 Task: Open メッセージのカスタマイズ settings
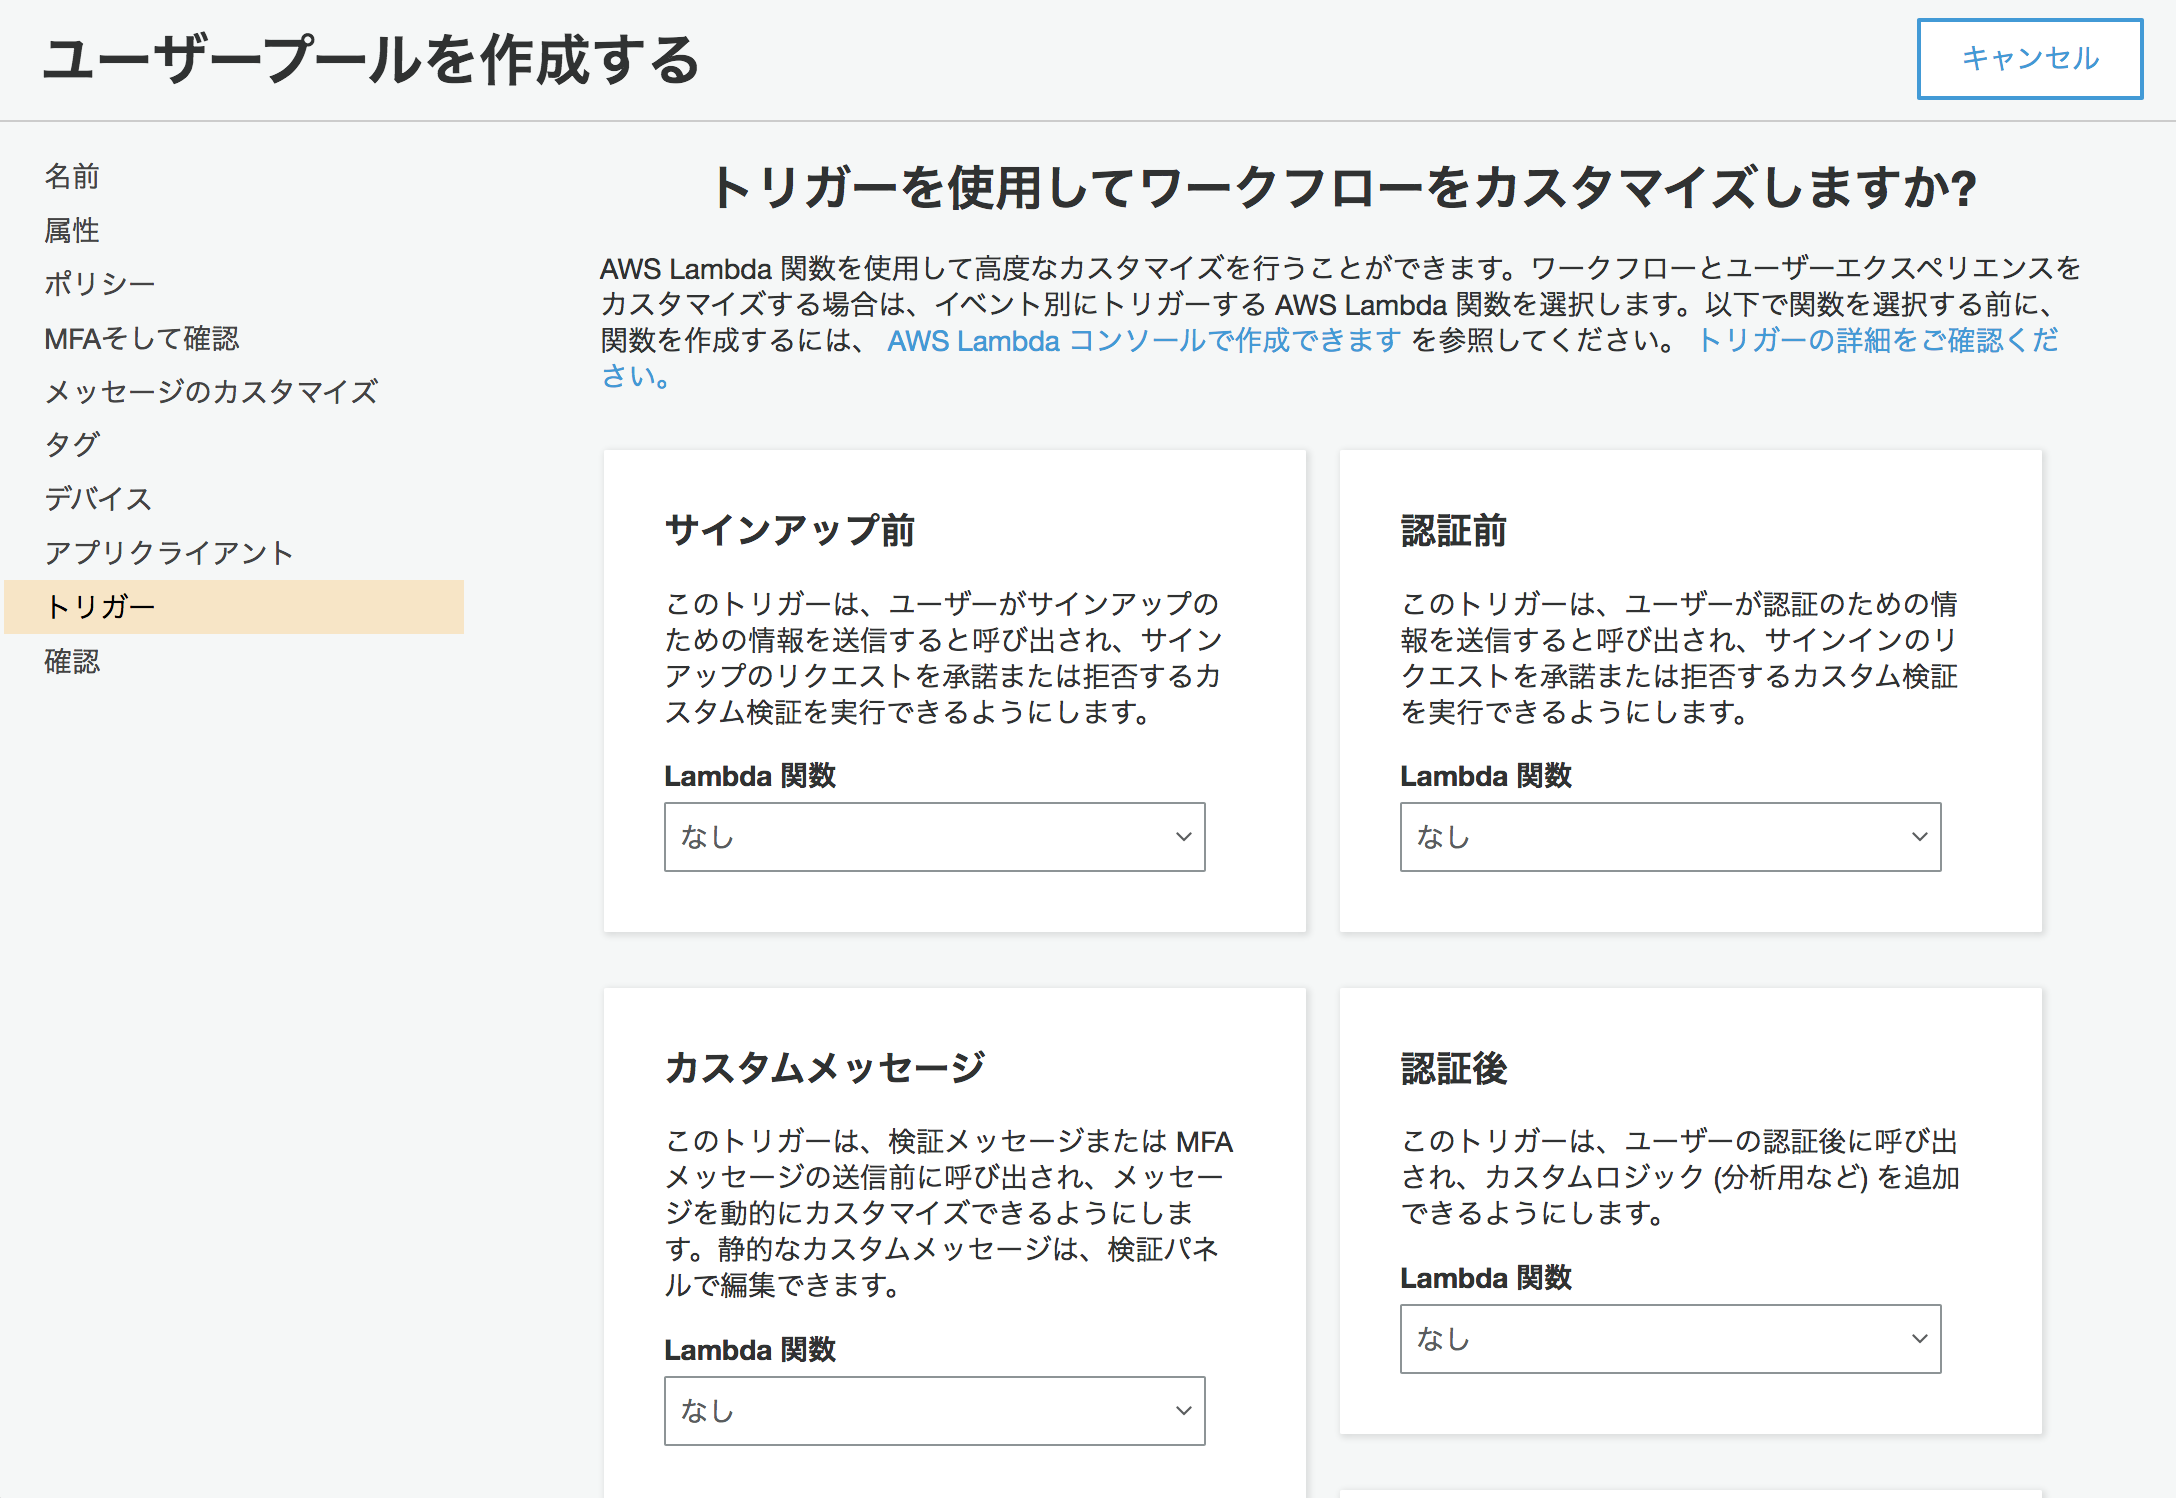click(210, 392)
